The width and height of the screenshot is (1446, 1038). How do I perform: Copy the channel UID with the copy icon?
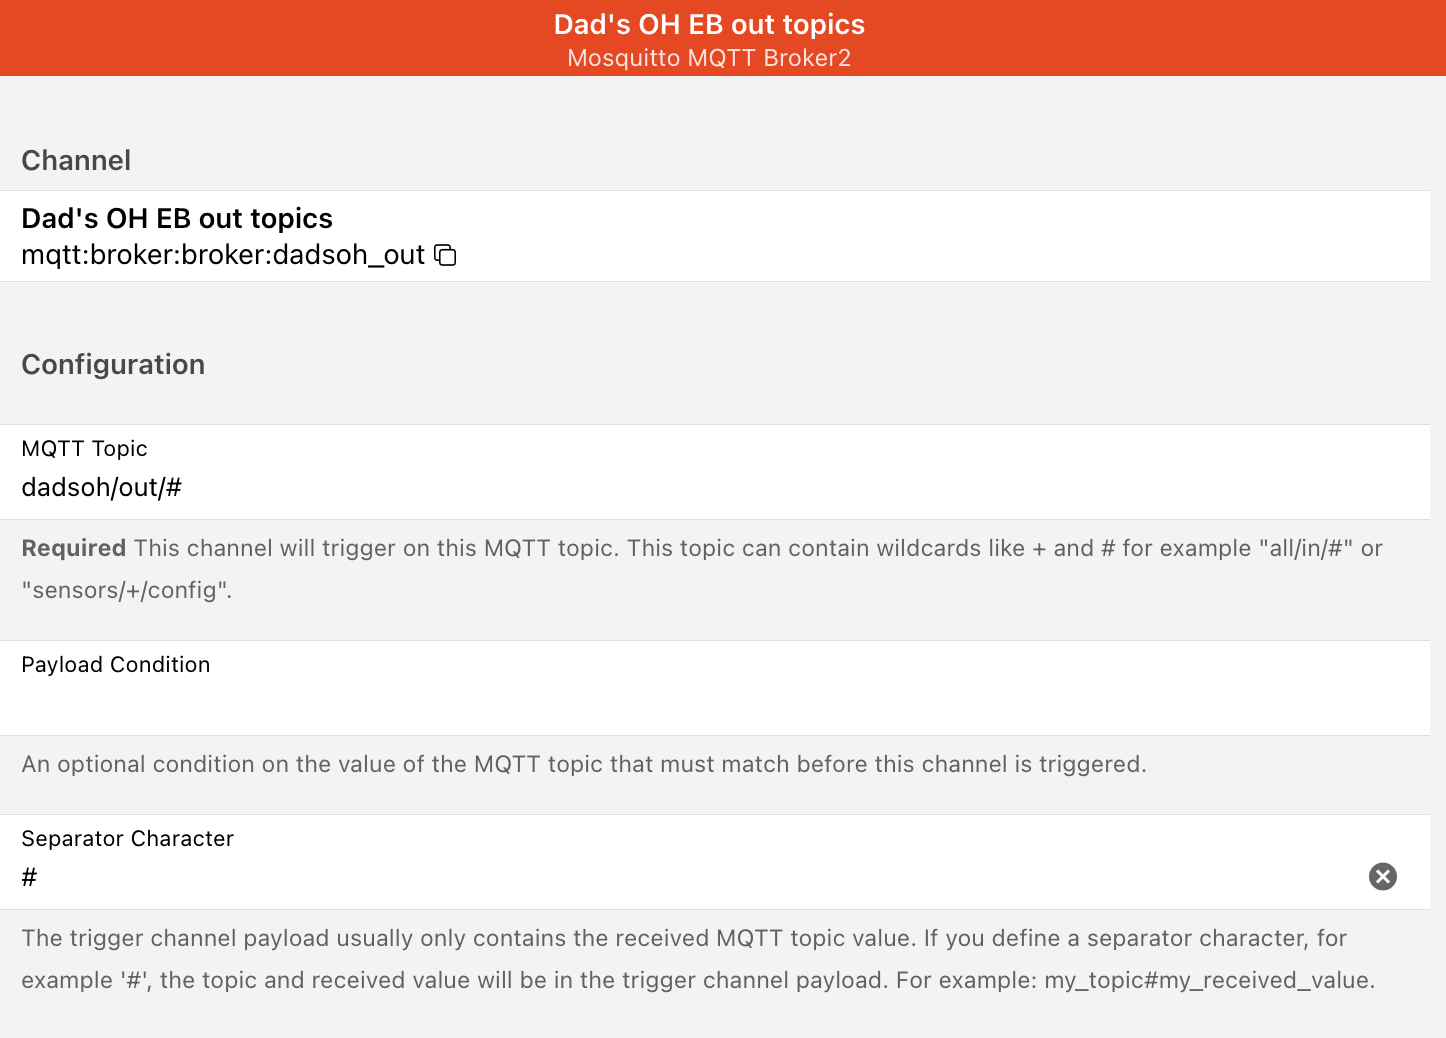(x=445, y=255)
